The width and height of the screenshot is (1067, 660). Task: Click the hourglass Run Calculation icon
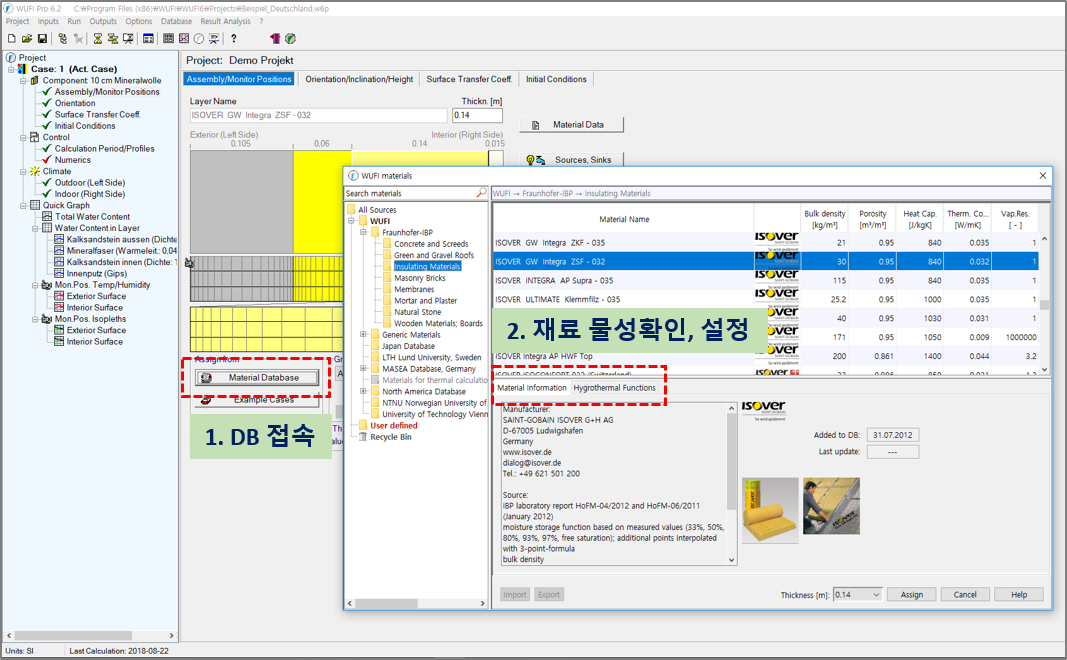point(97,39)
